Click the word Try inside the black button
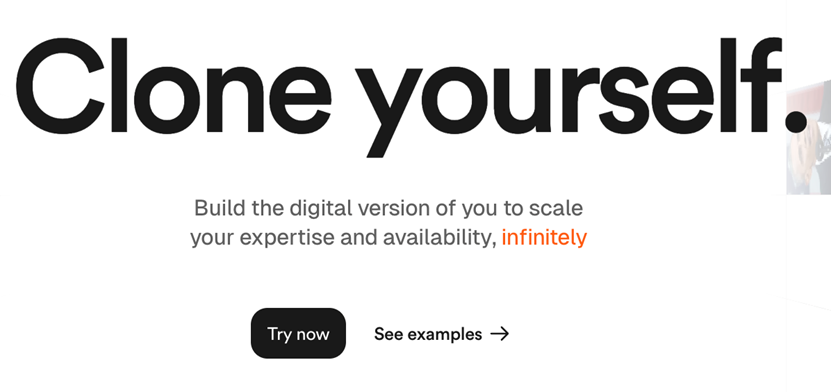Viewport: 831px width, 392px height. click(x=278, y=334)
